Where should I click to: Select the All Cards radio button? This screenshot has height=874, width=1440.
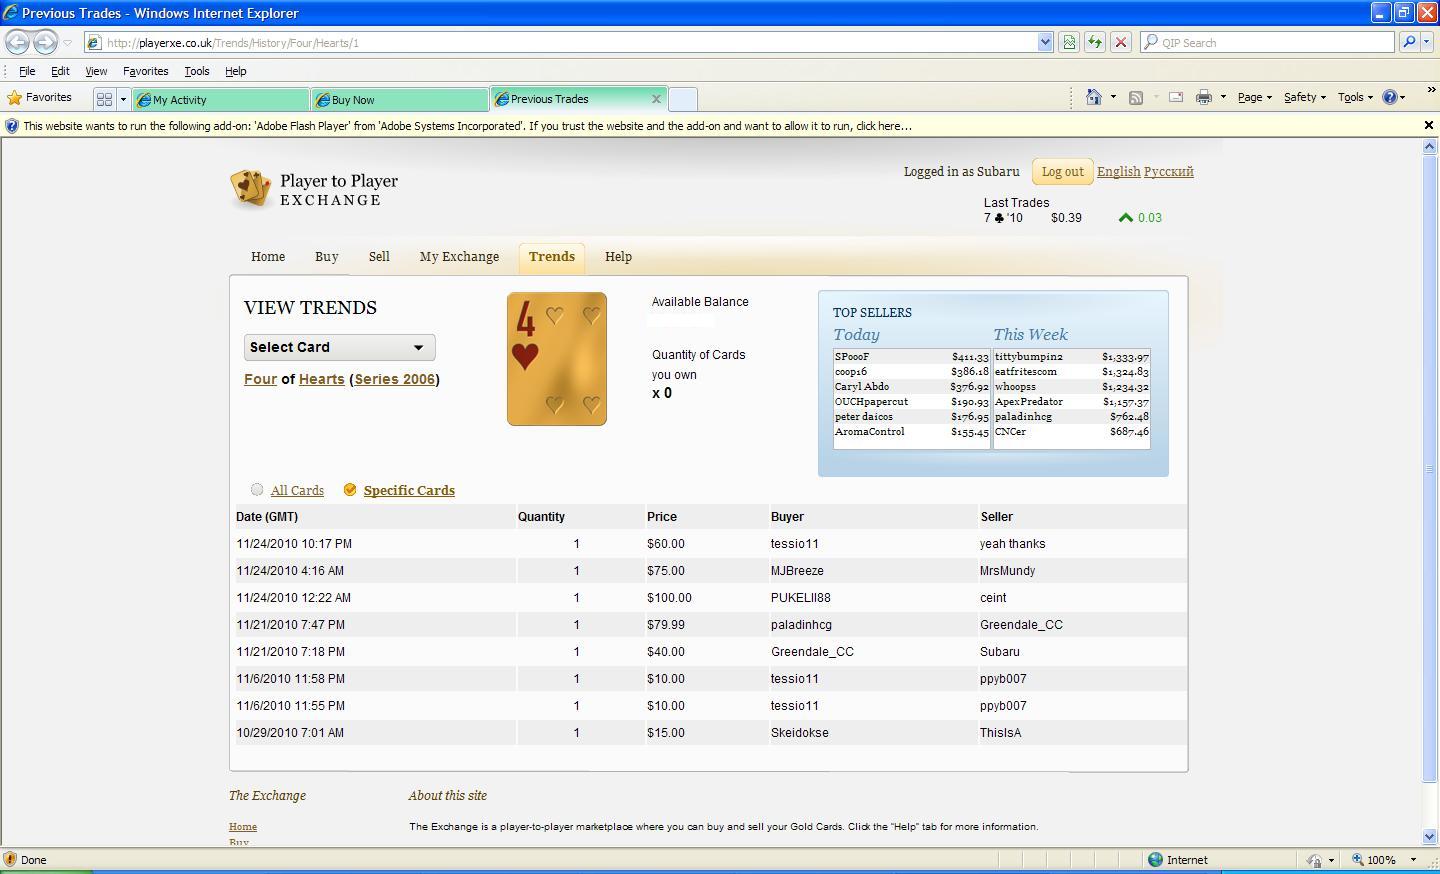257,489
